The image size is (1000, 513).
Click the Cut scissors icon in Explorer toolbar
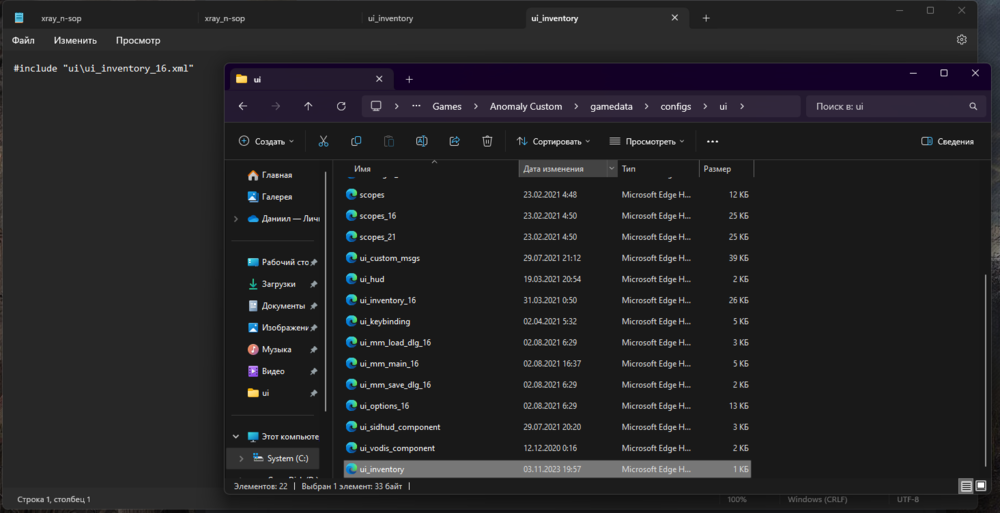pyautogui.click(x=323, y=142)
